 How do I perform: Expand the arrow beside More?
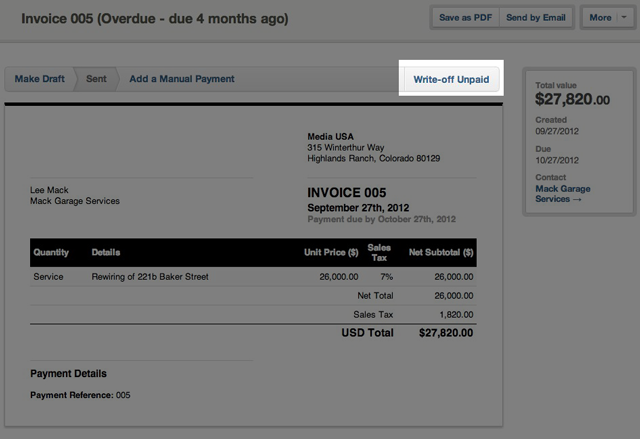click(x=623, y=18)
